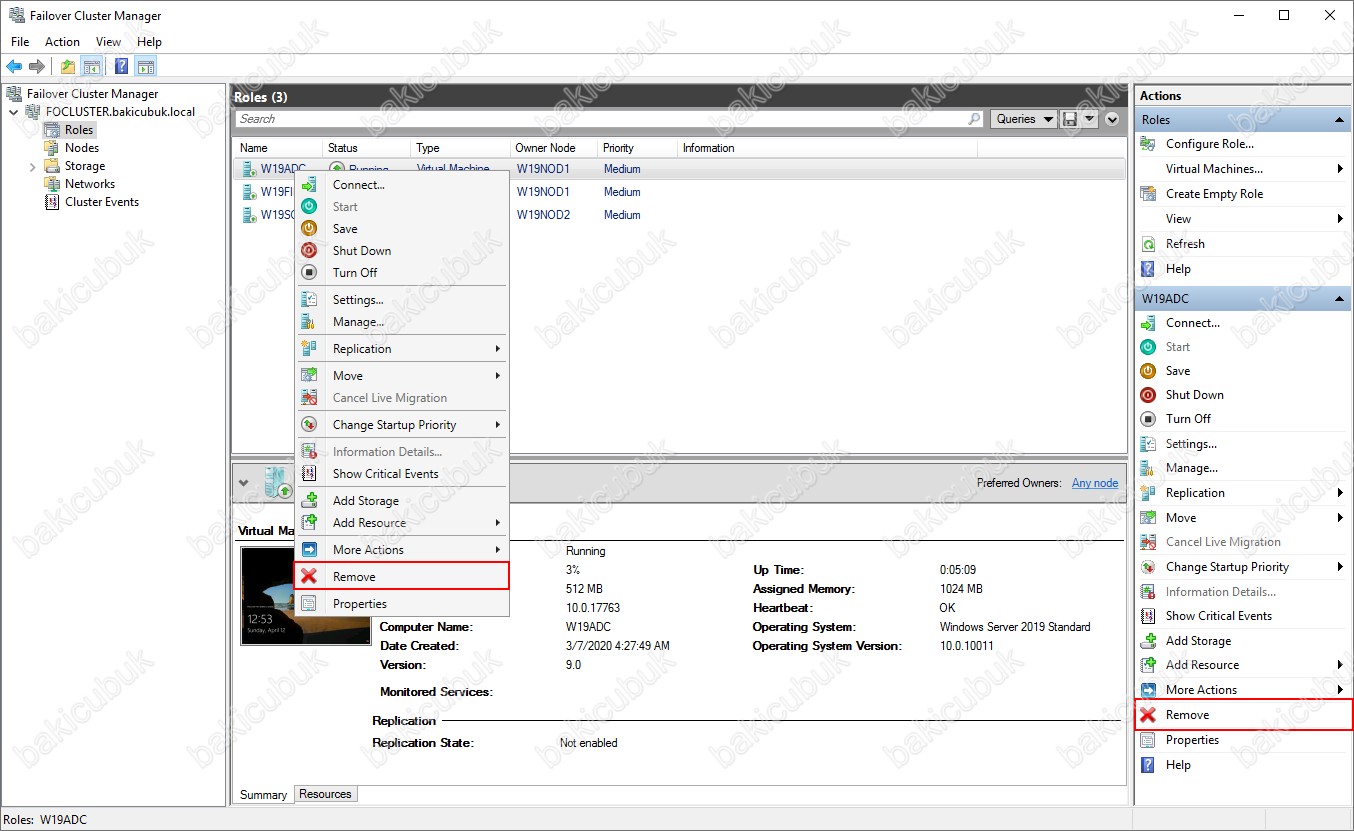Click Add Storage icon in Actions pane

1148,641
